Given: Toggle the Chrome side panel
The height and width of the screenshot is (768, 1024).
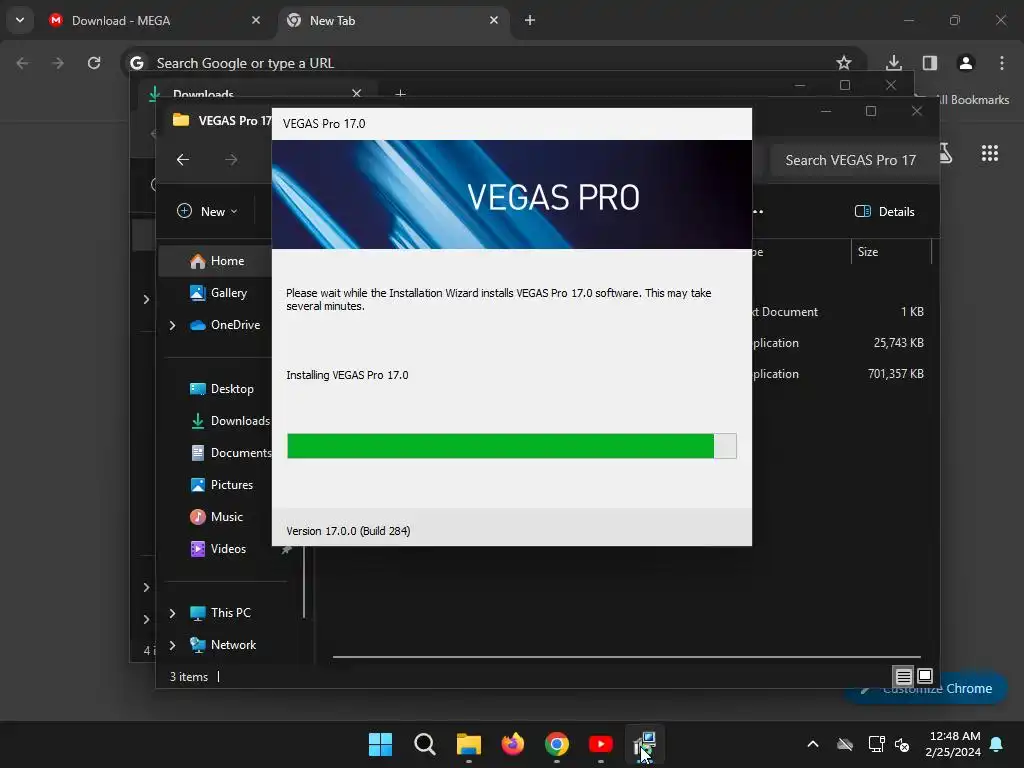Looking at the screenshot, I should (930, 63).
